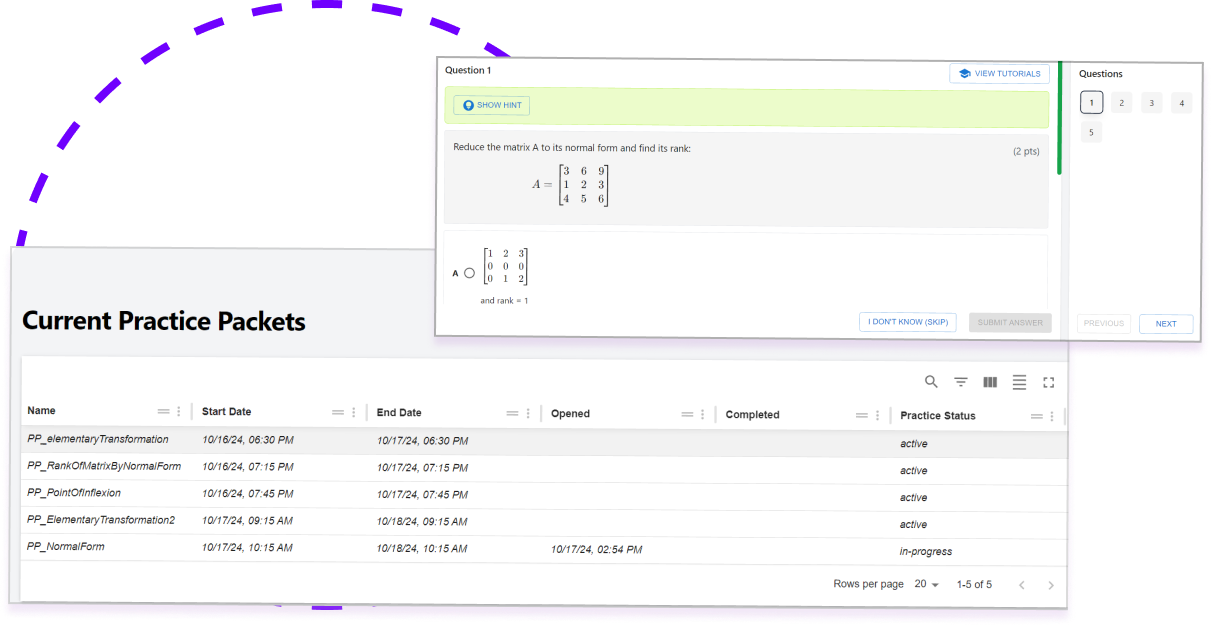Screen dimensions: 1212x627
Task: Toggle row density icon
Action: pos(1019,382)
